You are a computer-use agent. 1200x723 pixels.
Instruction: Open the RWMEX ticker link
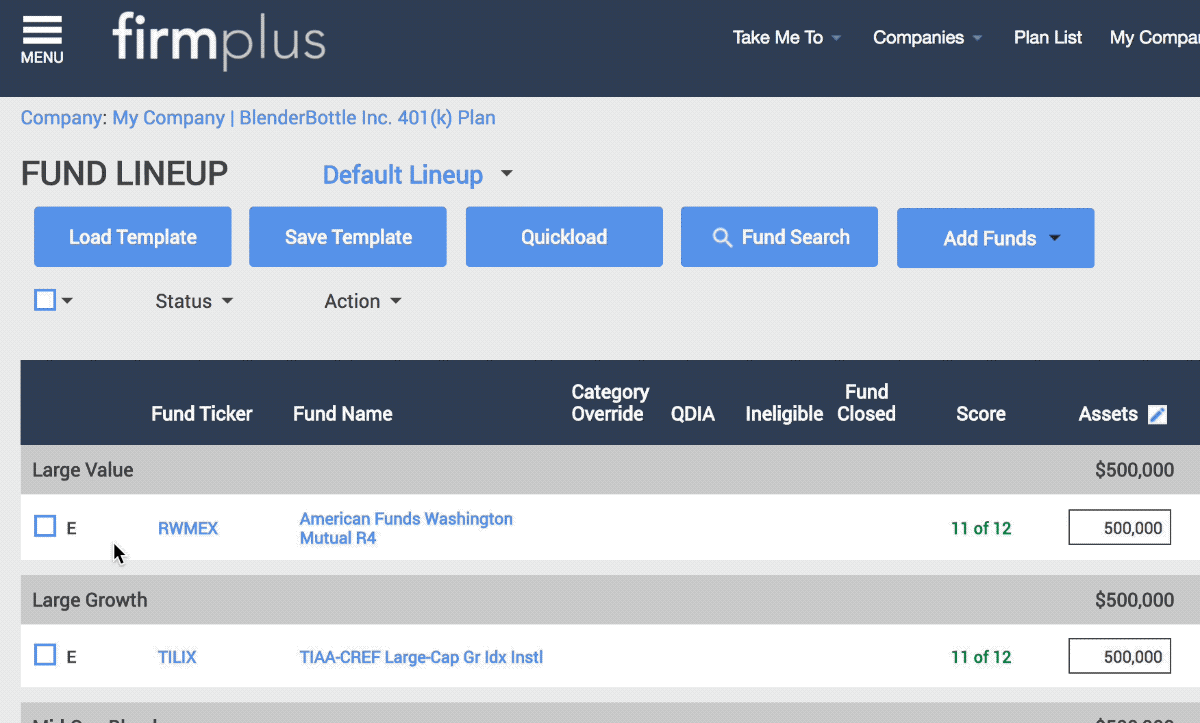click(x=188, y=528)
